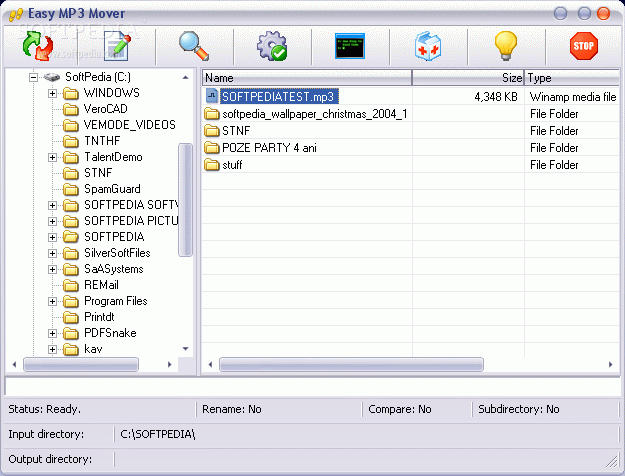Image resolution: width=625 pixels, height=476 pixels.
Task: Open the first-aid kit help icon
Action: point(428,46)
